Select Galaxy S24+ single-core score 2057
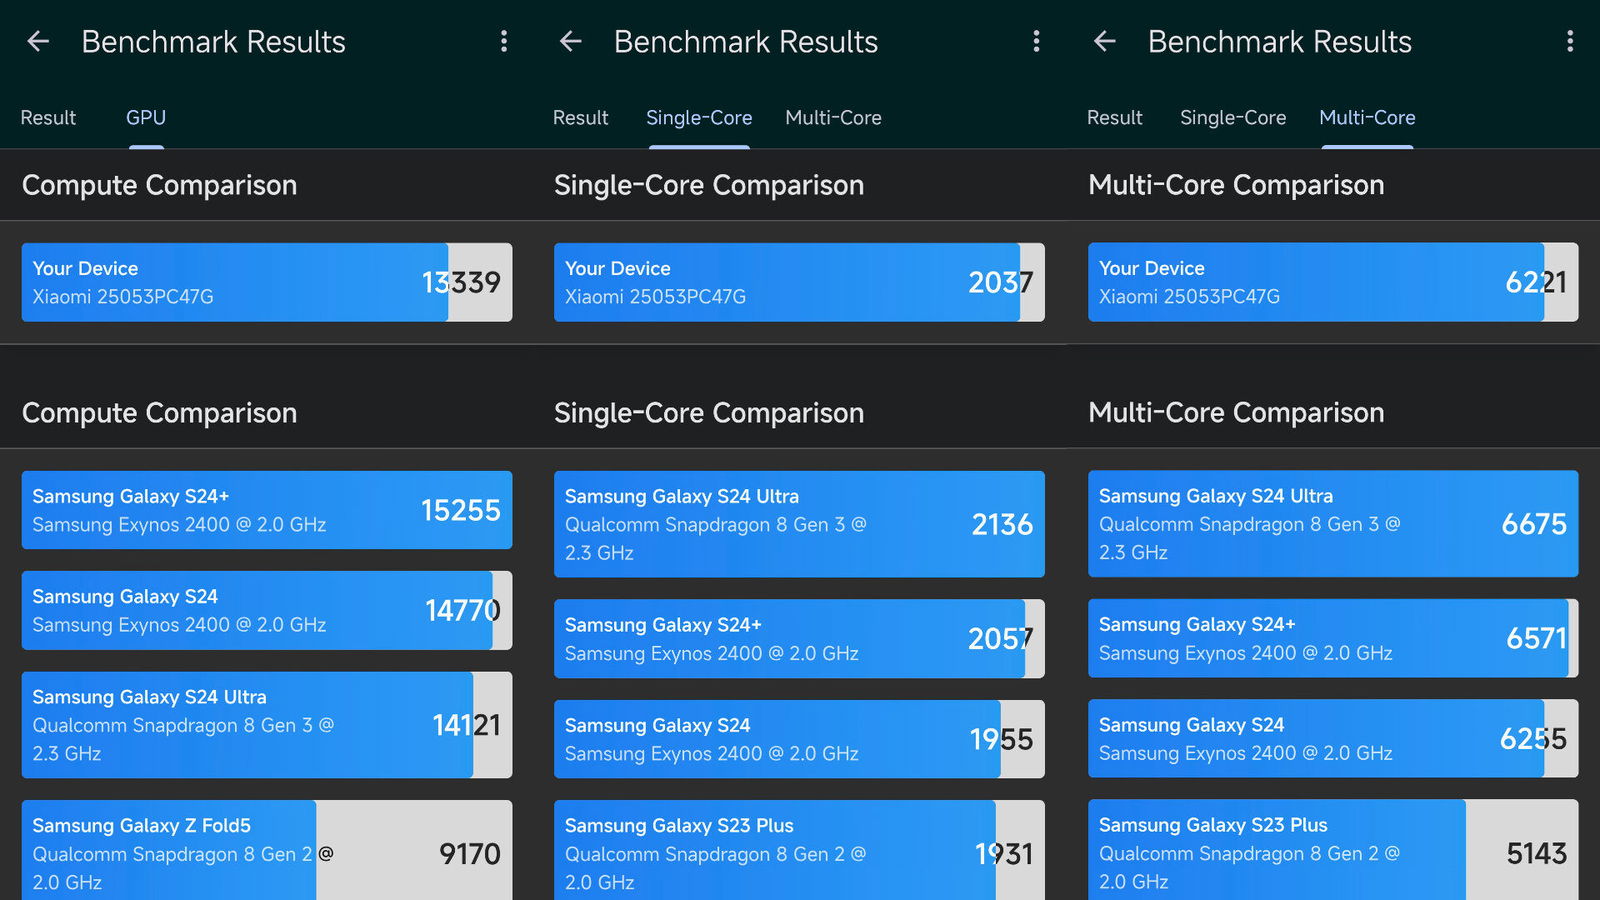This screenshot has width=1600, height=900. point(799,639)
